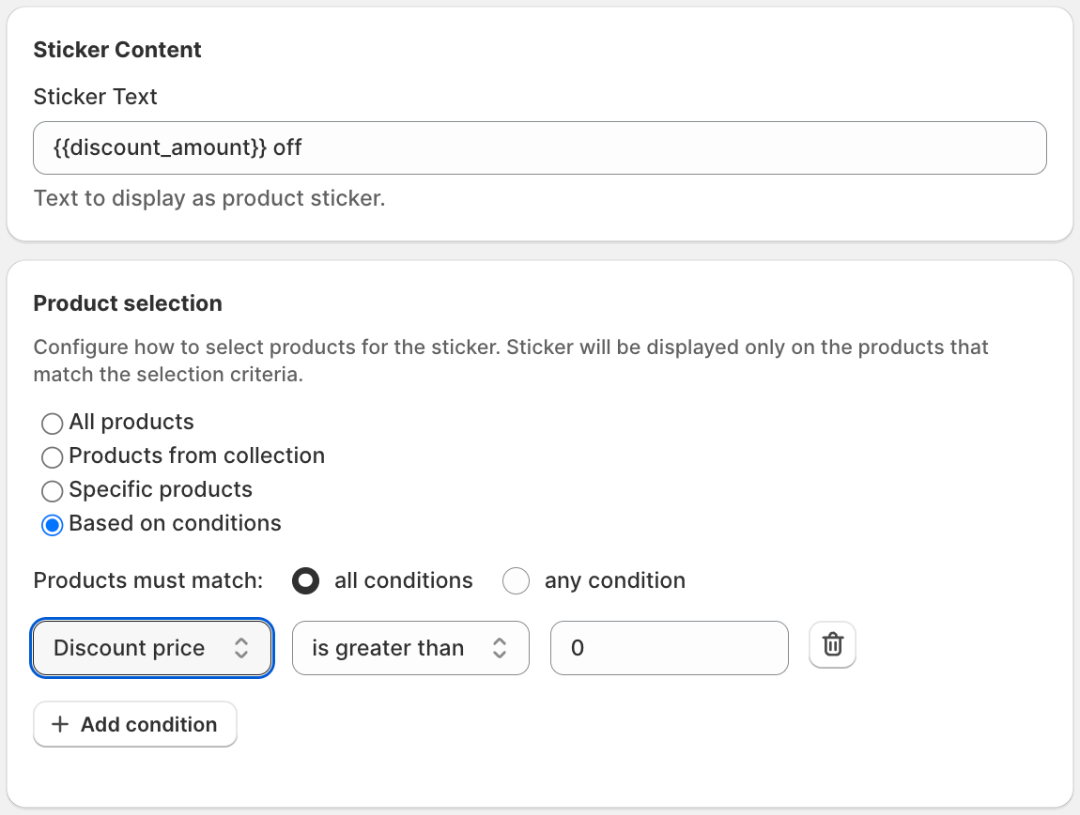
Task: Click the plus icon in Add condition
Action: 60,725
